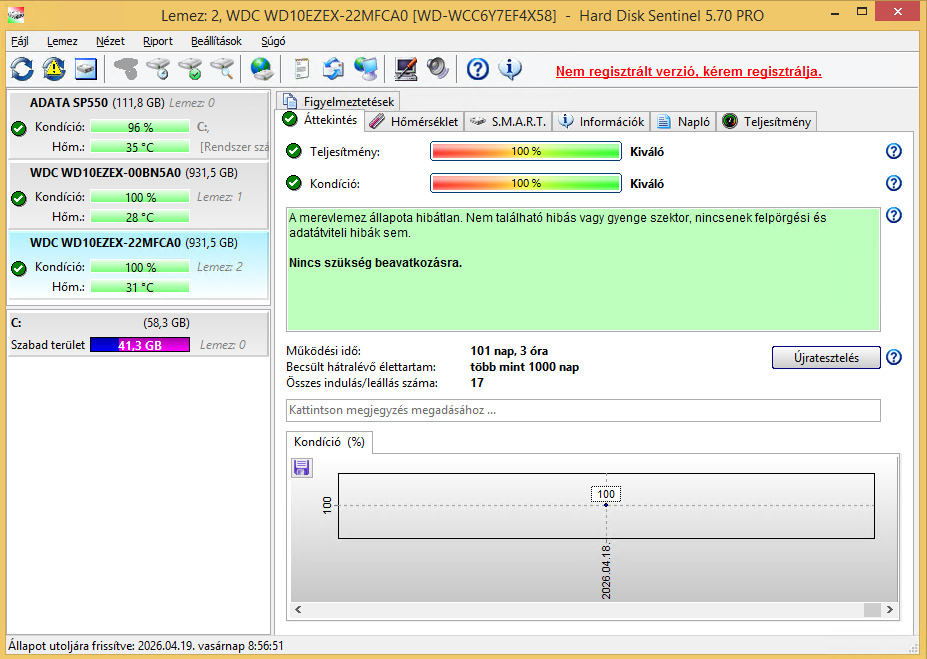927x659 pixels.
Task: Click the blue info bubble toolbar icon
Action: [510, 69]
